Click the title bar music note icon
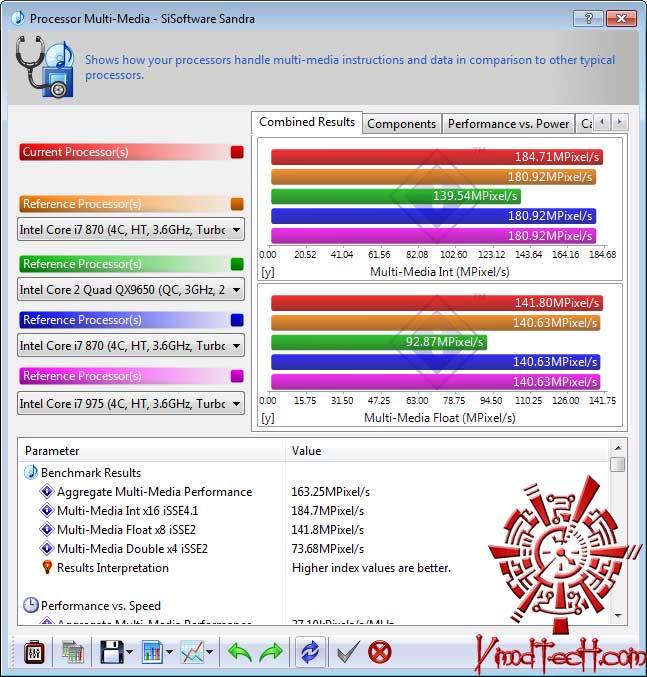Screen dimensions: 647x677 (19, 18)
